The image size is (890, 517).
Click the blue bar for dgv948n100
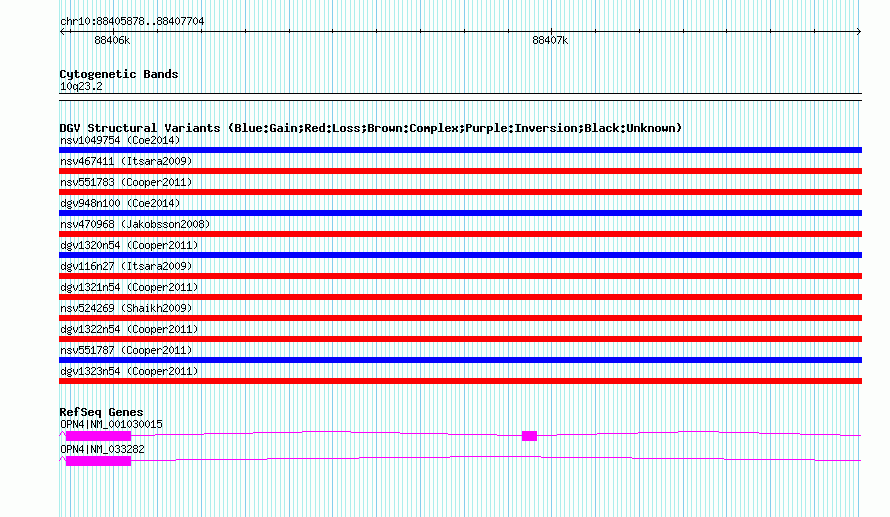[460, 213]
